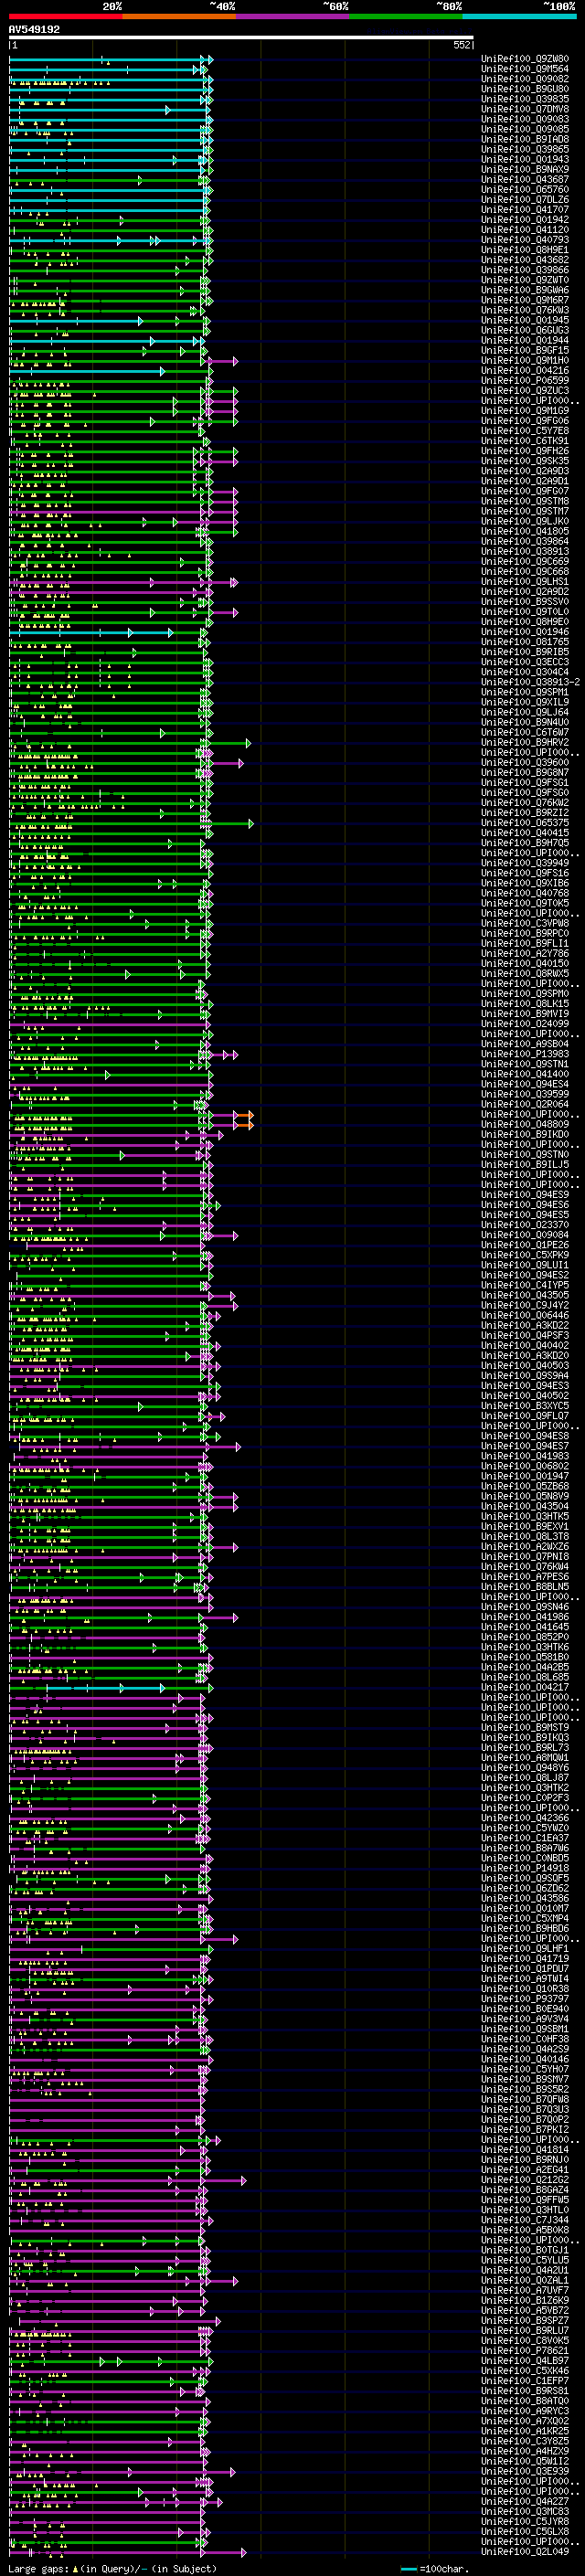Select the UniRef100_Q9ZWT0 label
Image resolution: width=585 pixels, height=2576 pixels.
(x=525, y=280)
